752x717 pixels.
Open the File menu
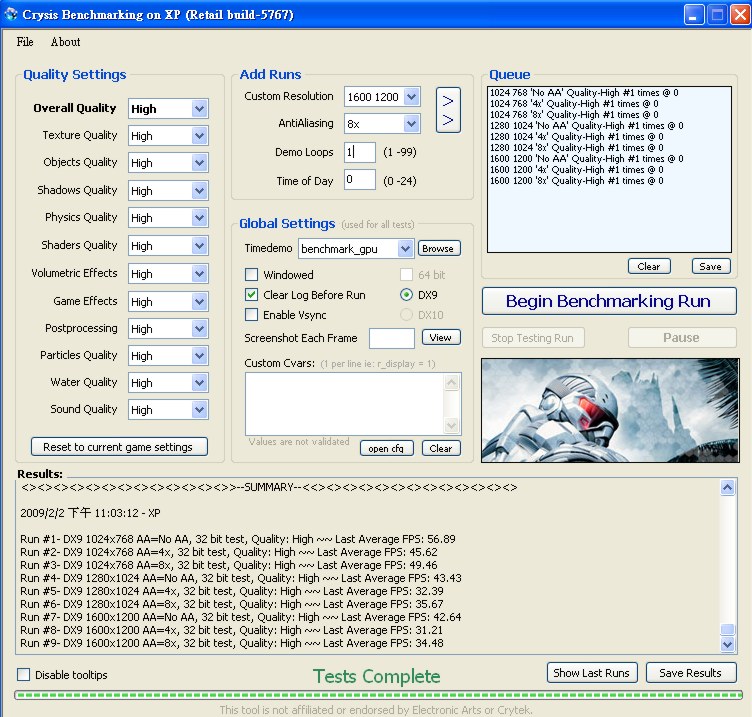pyautogui.click(x=25, y=42)
